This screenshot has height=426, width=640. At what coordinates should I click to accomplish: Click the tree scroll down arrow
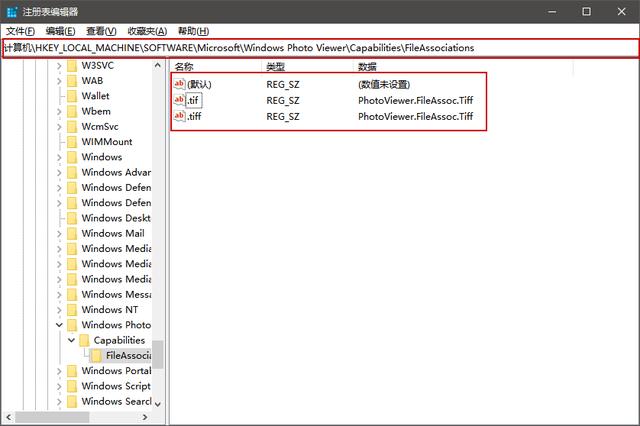[x=158, y=404]
